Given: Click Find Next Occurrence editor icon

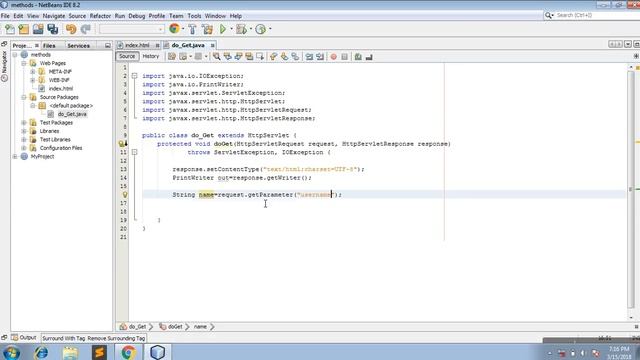Looking at the screenshot, I should 238,57.
